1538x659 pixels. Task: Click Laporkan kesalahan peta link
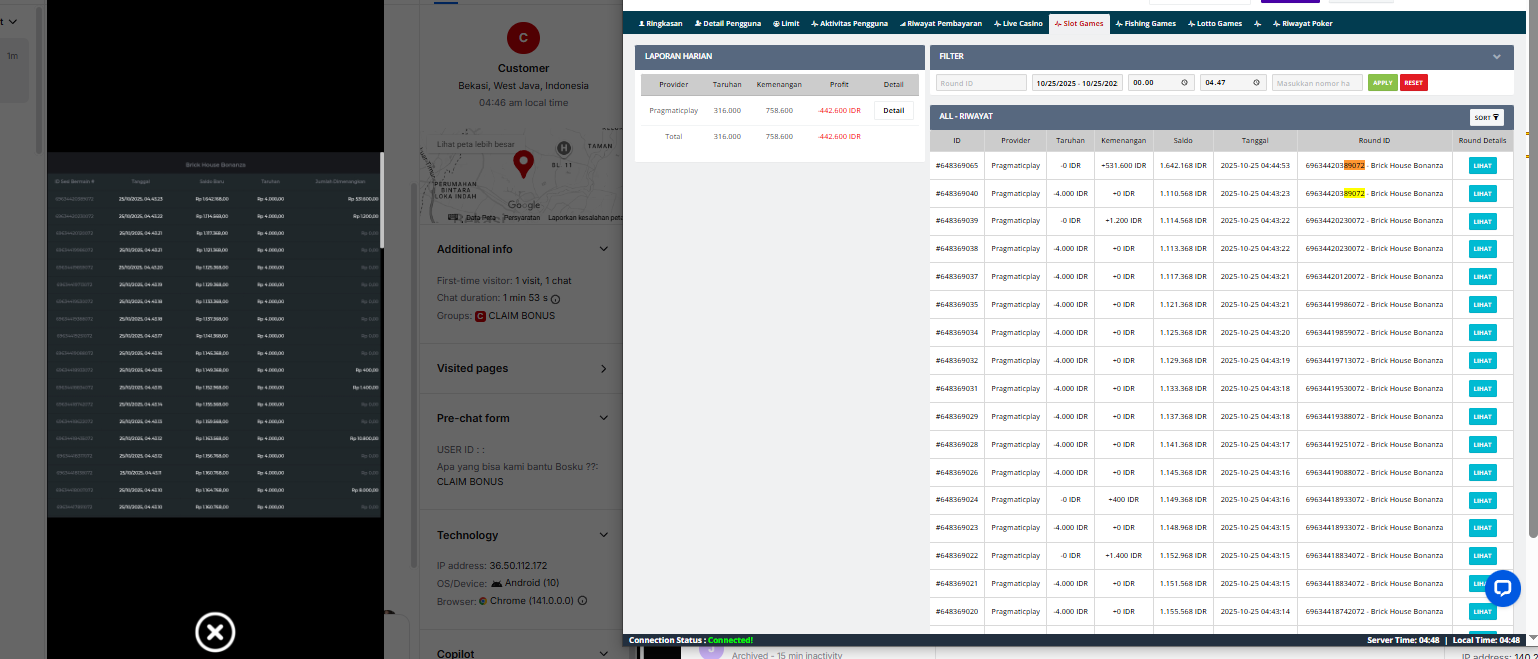pos(585,217)
